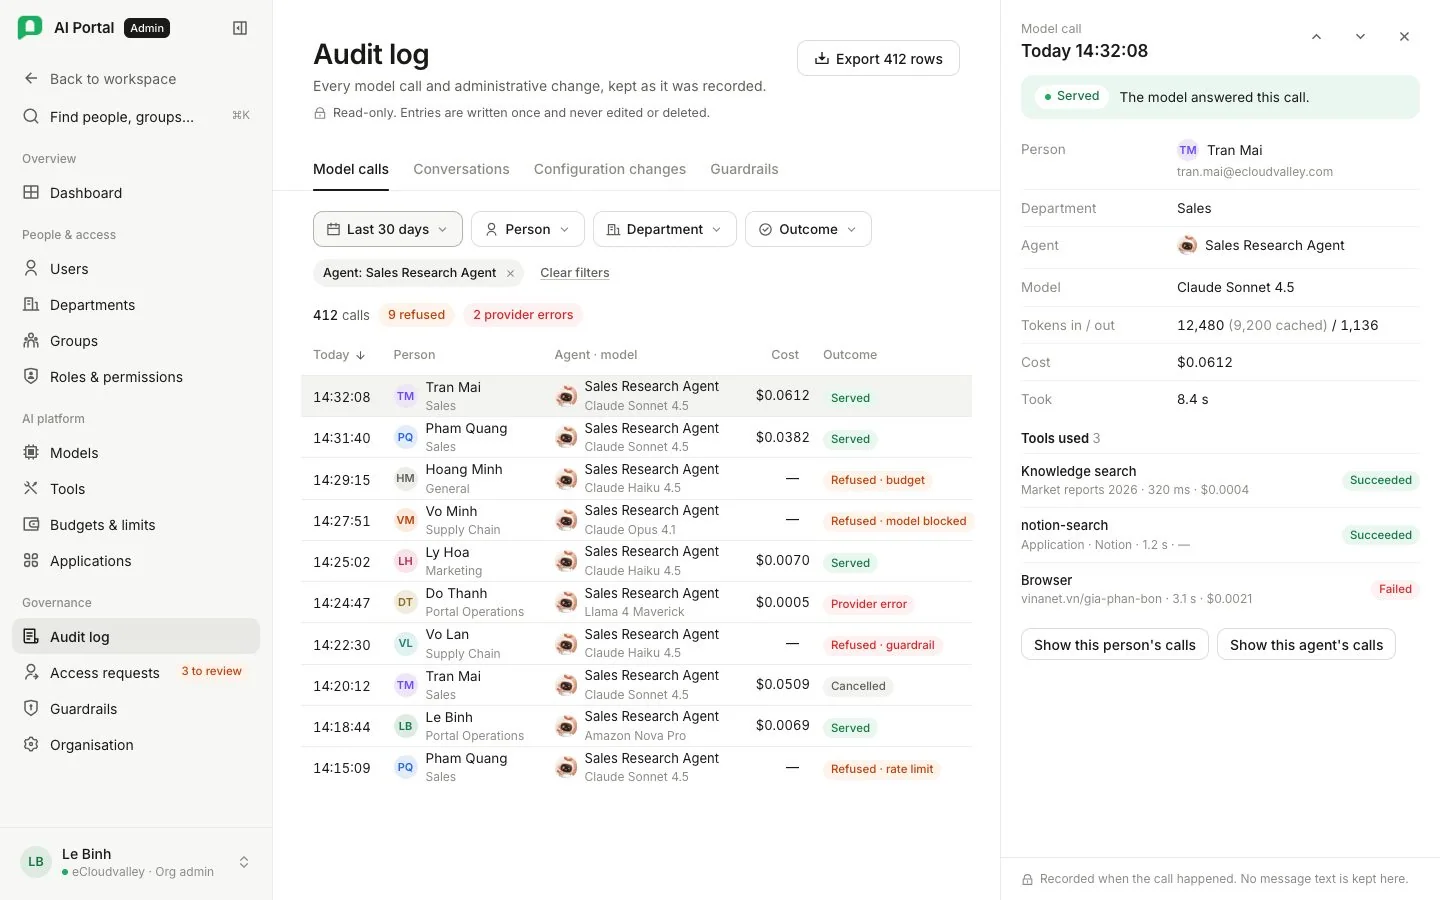This screenshot has width=1440, height=900.
Task: Open Roles & permissions
Action: pos(136,376)
